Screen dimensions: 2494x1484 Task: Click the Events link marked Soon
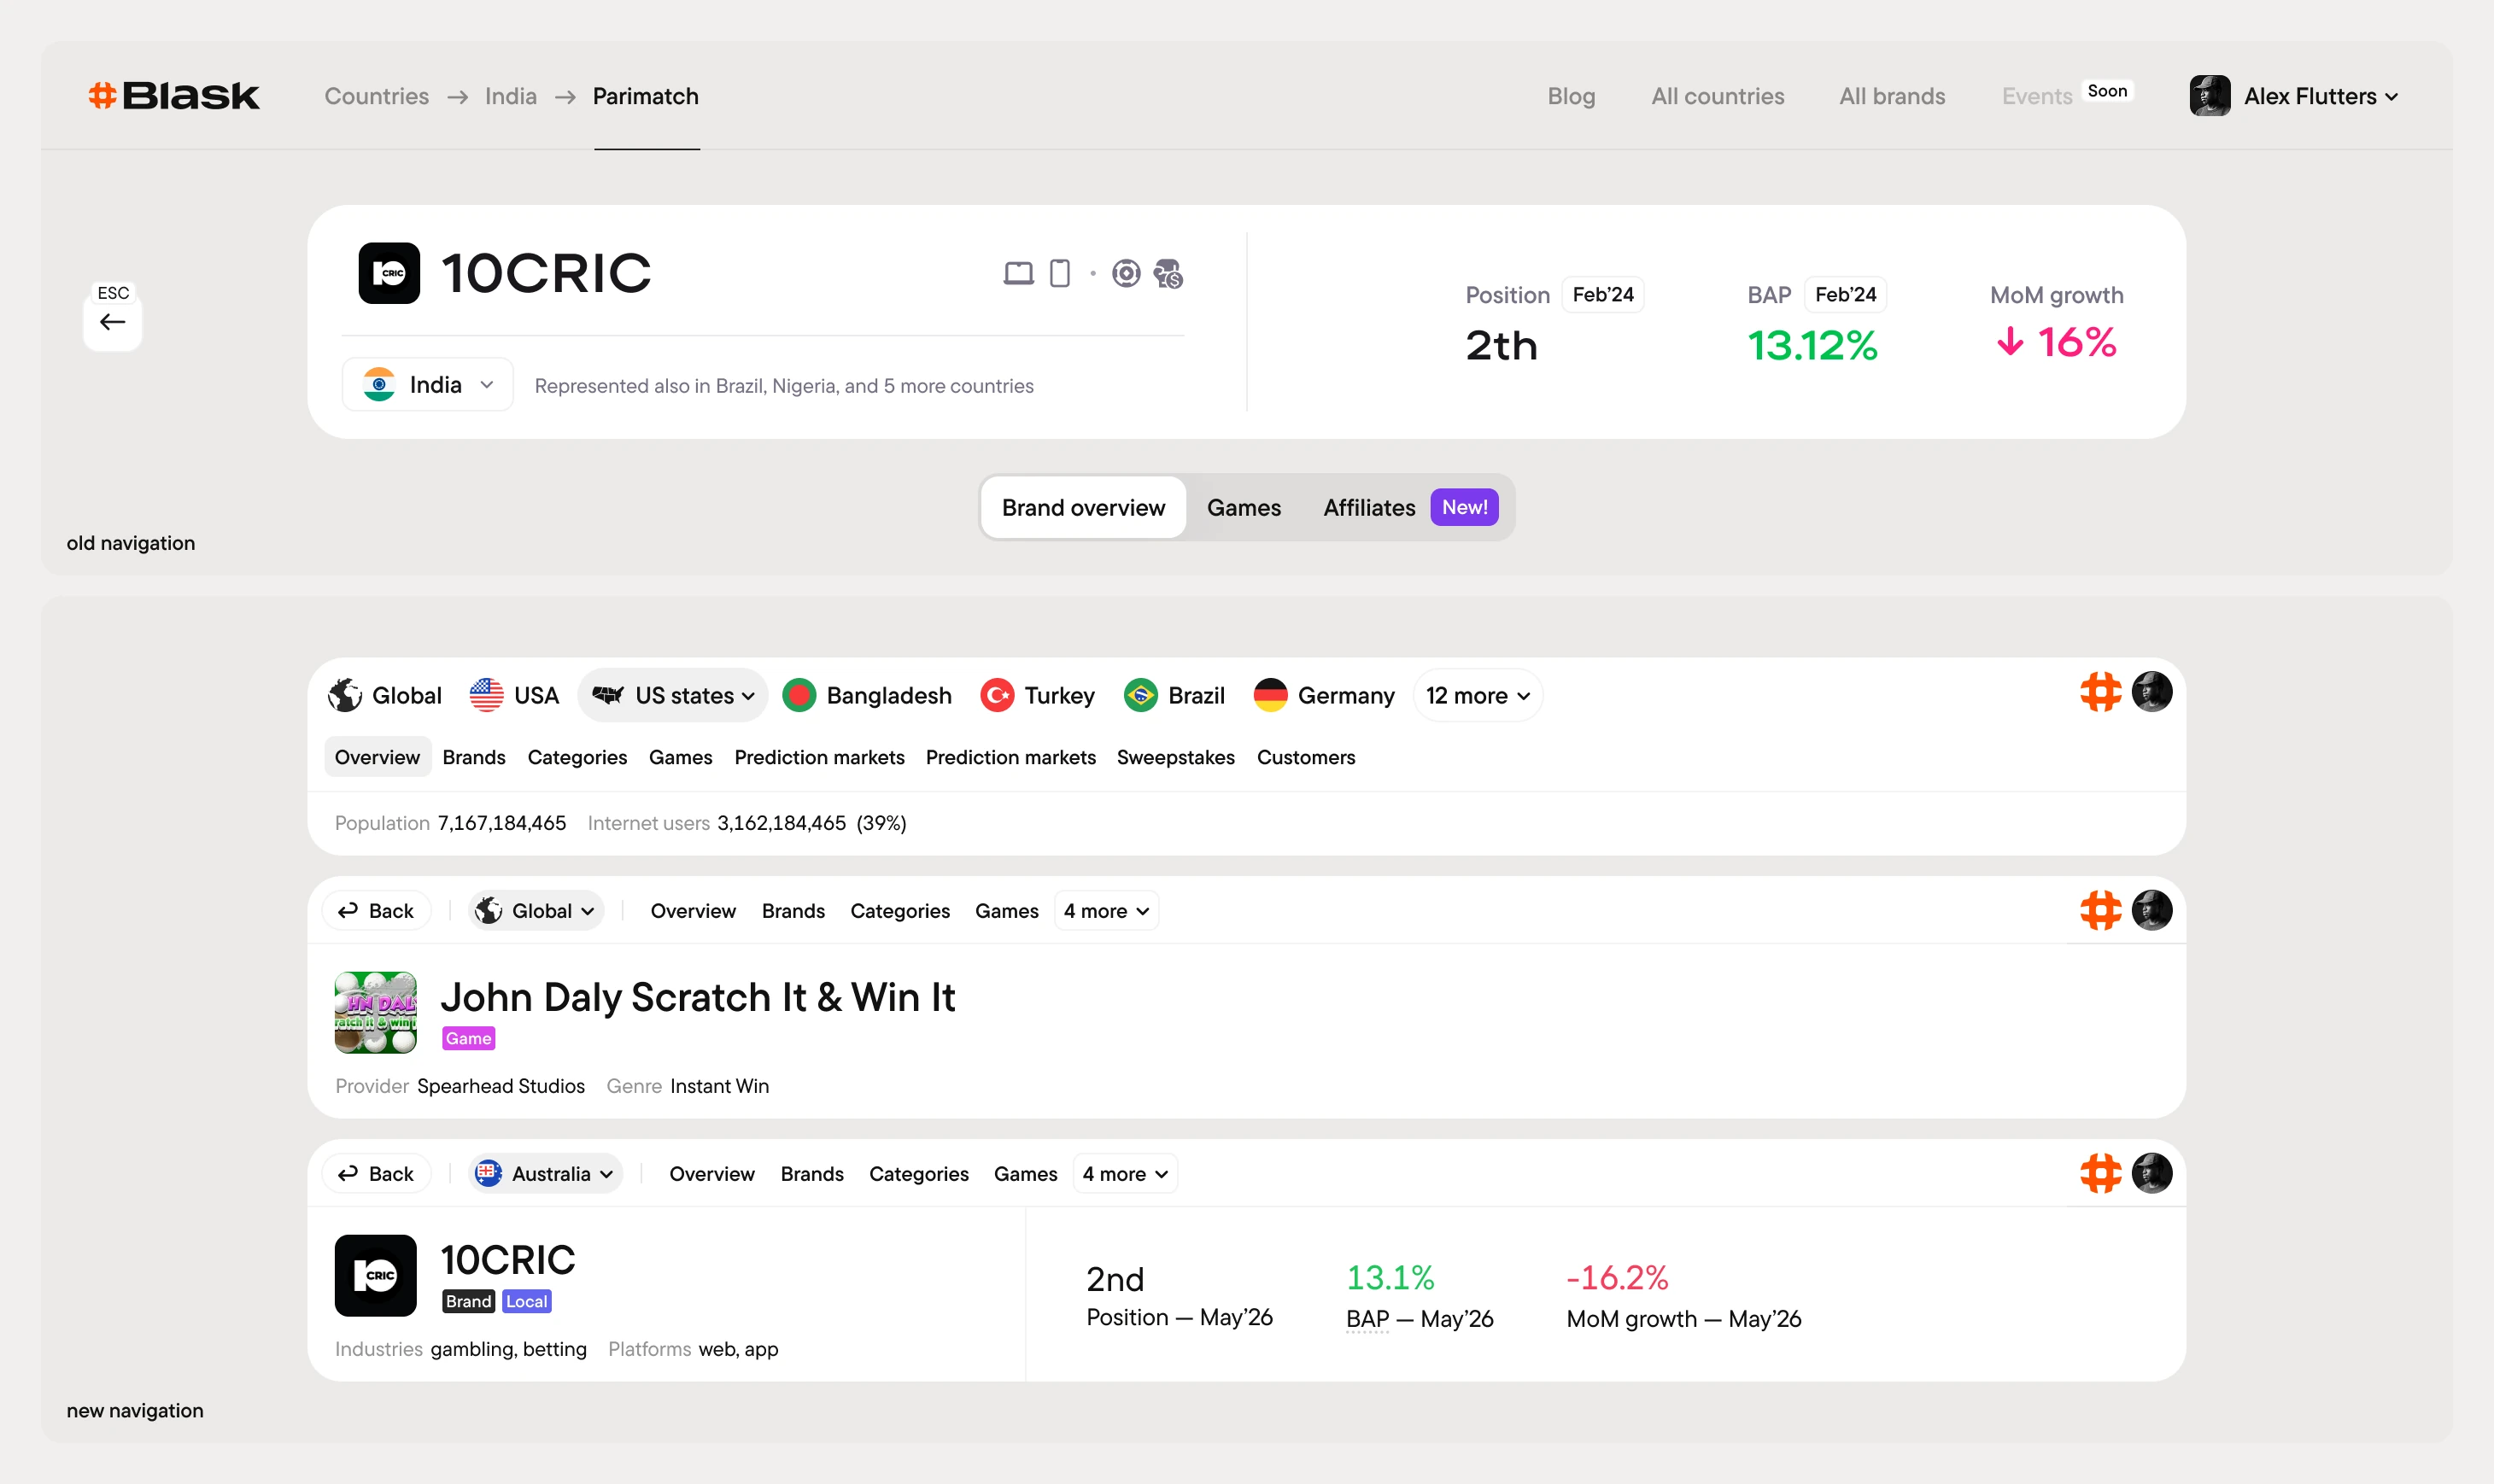point(2037,96)
